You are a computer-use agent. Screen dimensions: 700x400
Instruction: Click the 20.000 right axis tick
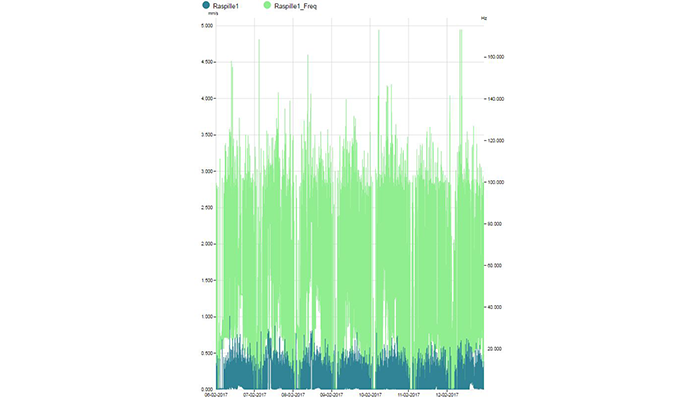point(493,348)
